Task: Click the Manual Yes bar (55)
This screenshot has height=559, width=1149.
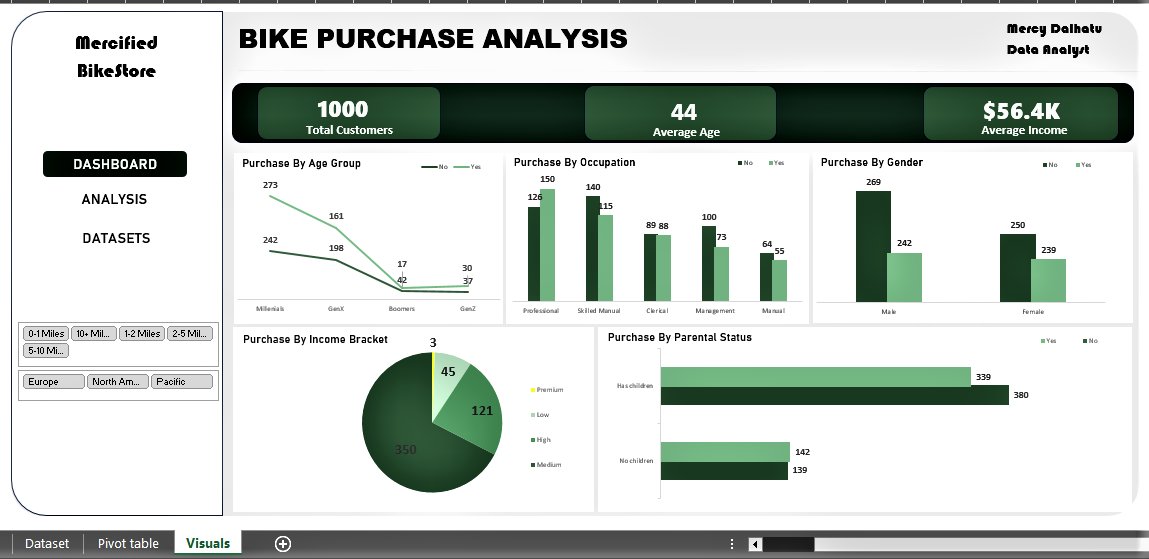Action: point(780,281)
